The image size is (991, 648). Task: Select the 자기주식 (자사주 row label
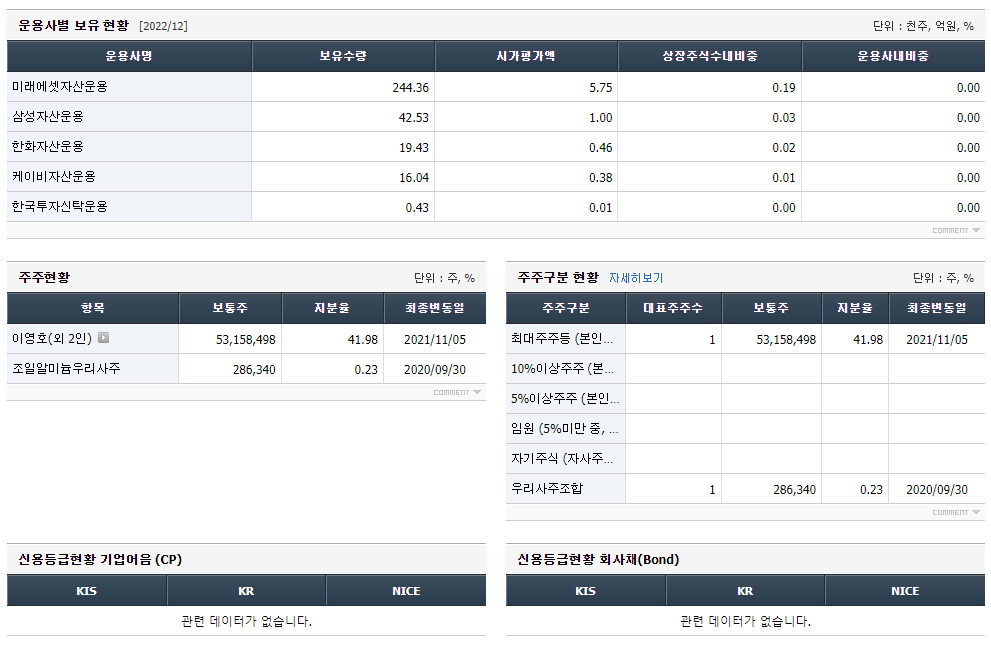click(562, 458)
